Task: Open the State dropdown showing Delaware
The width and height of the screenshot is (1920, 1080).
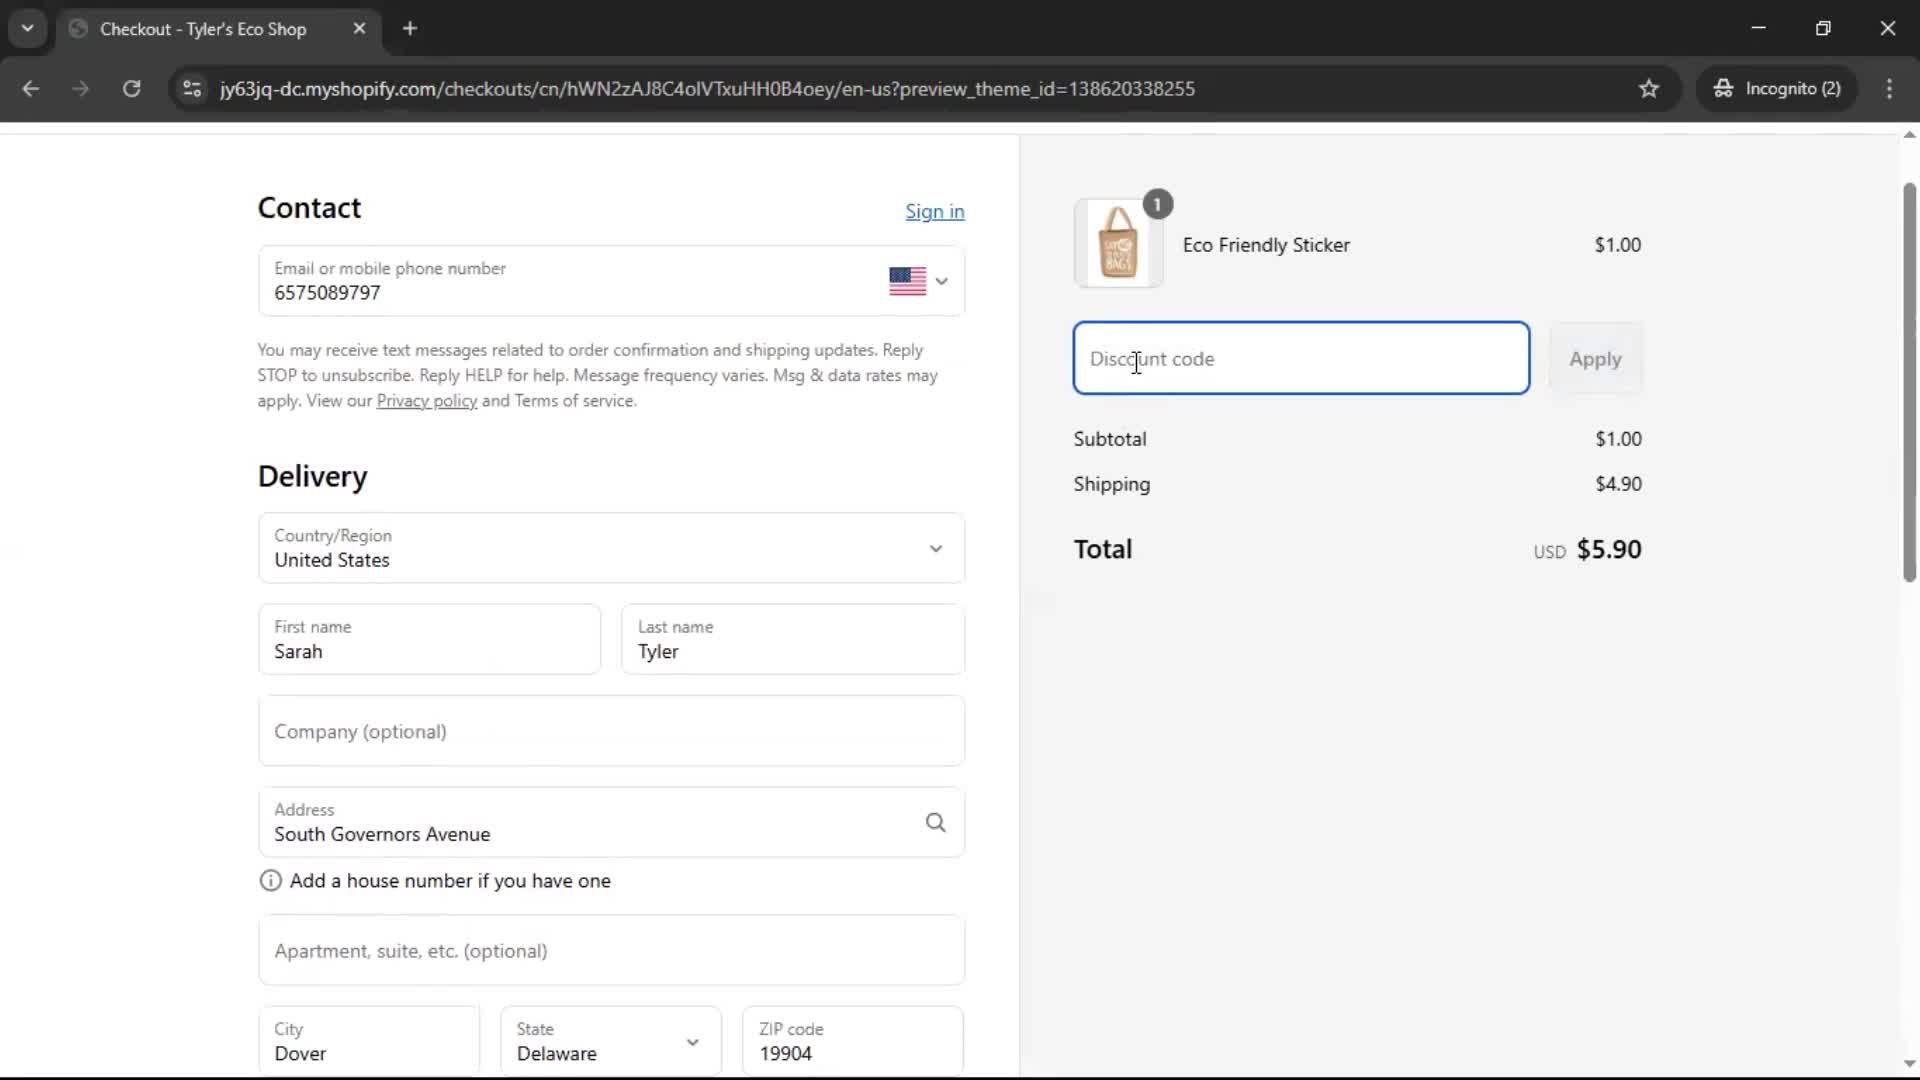Action: pos(609,1042)
